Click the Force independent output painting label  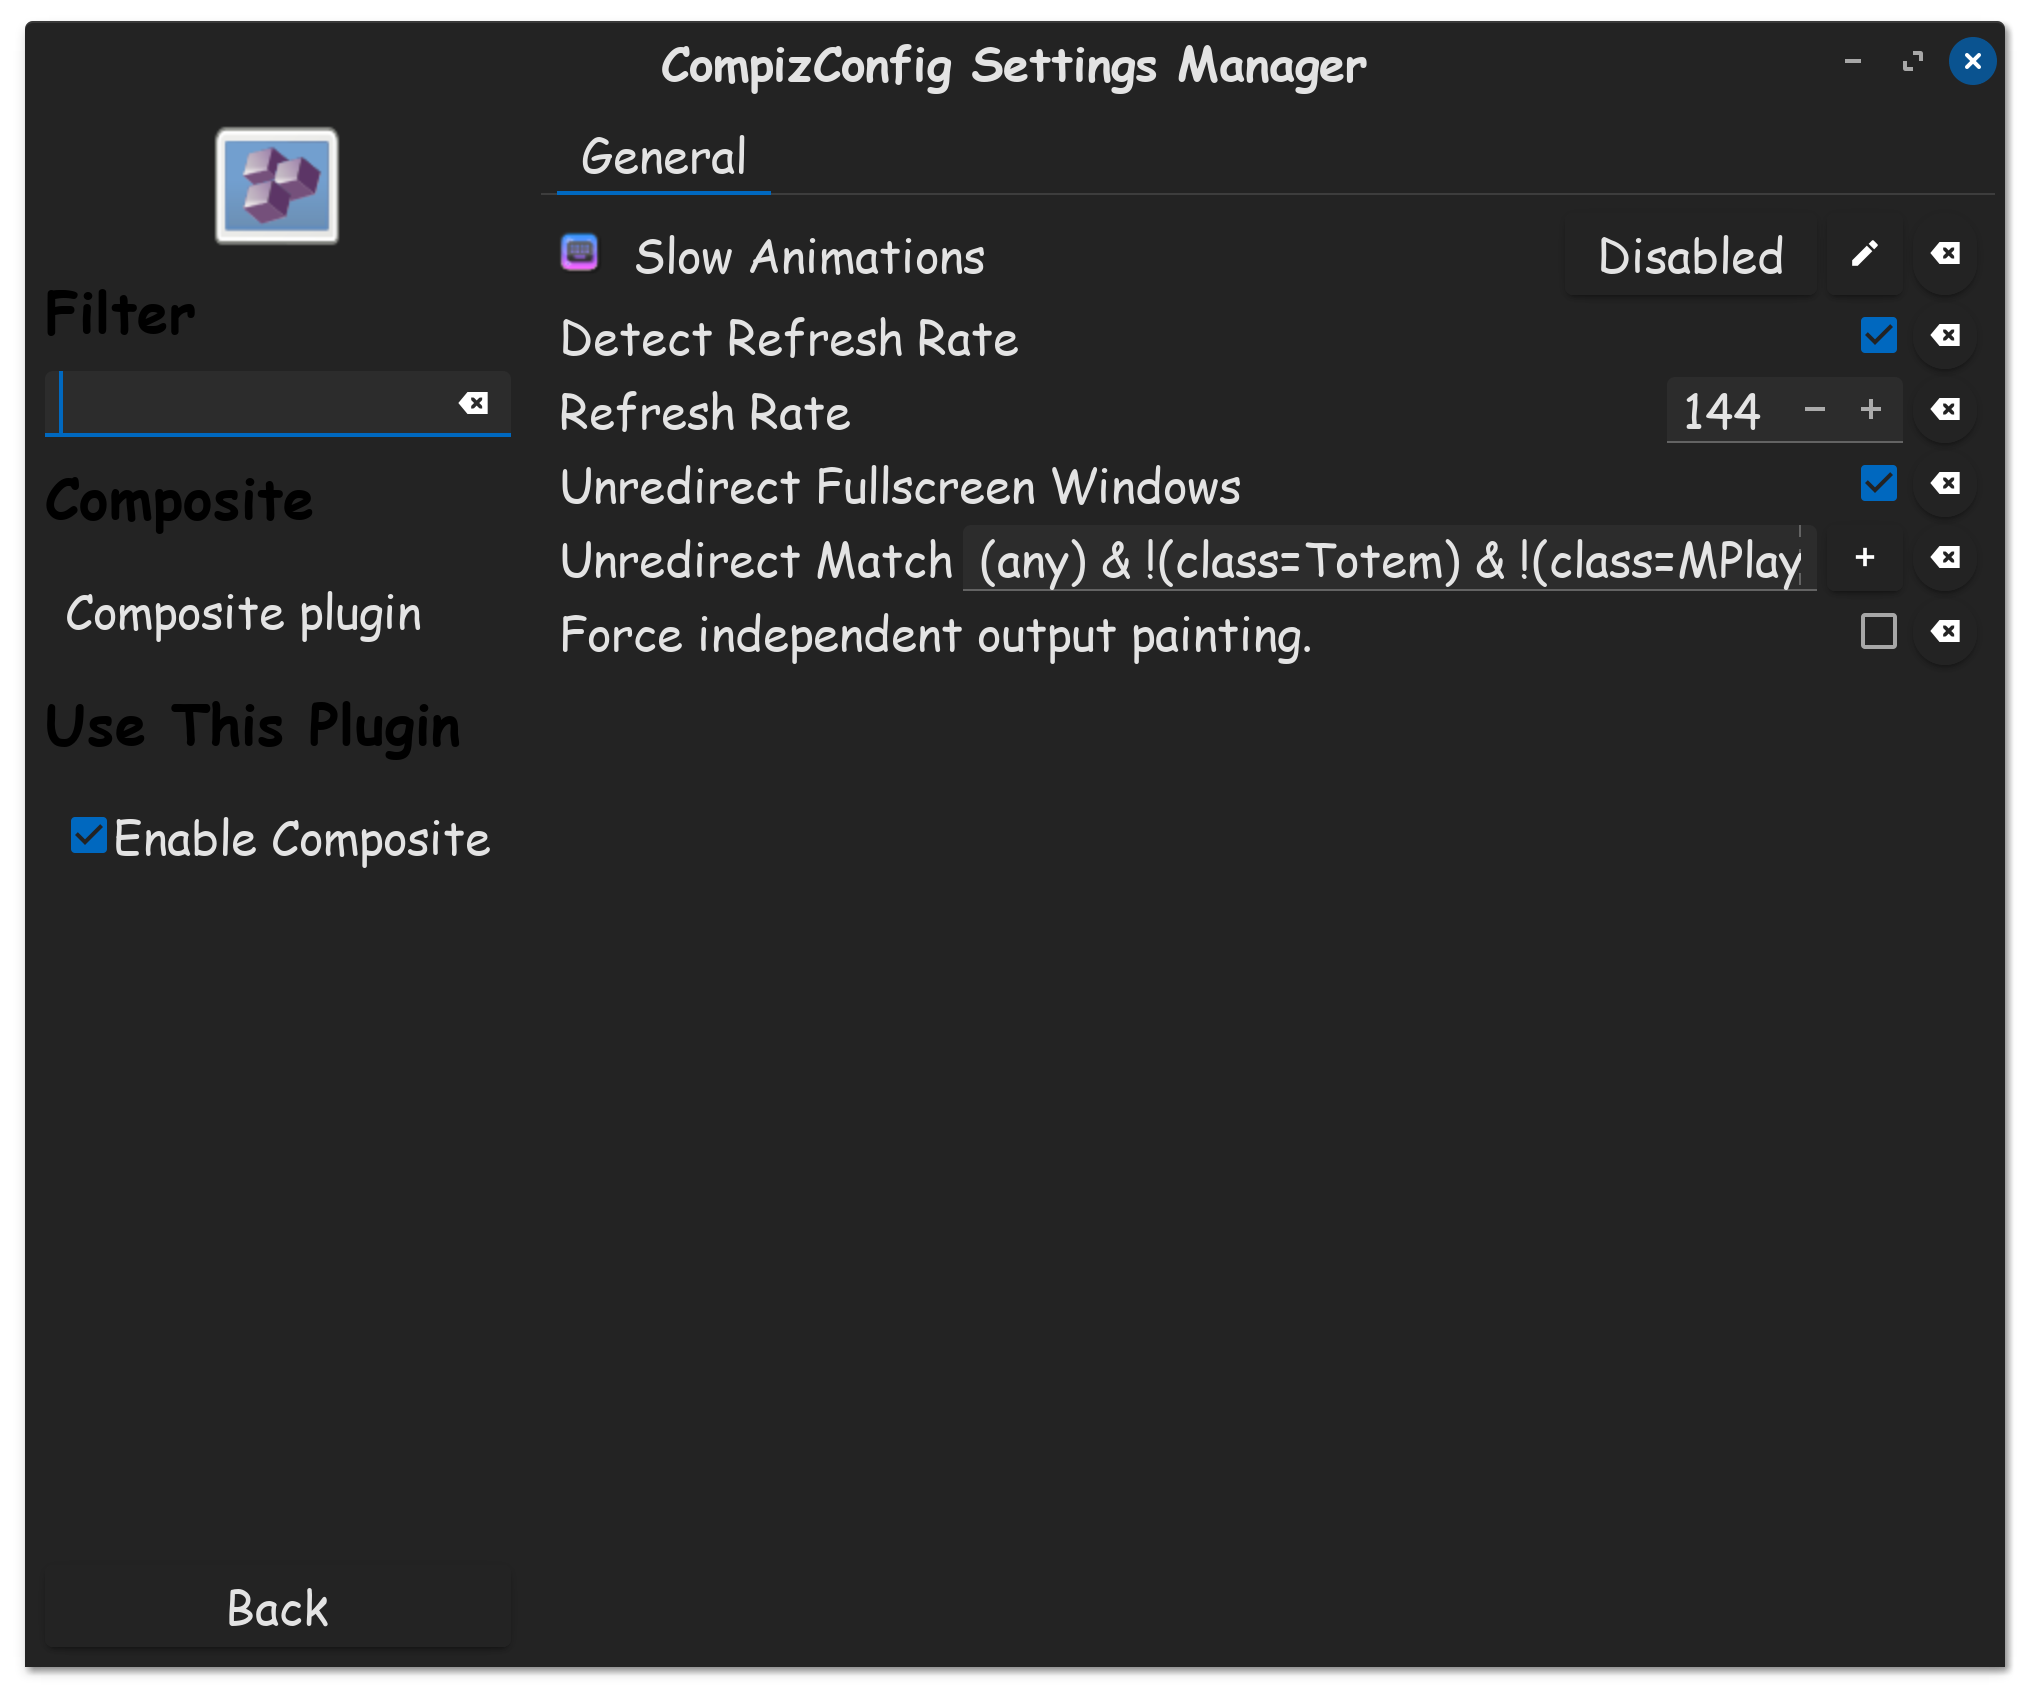point(936,635)
